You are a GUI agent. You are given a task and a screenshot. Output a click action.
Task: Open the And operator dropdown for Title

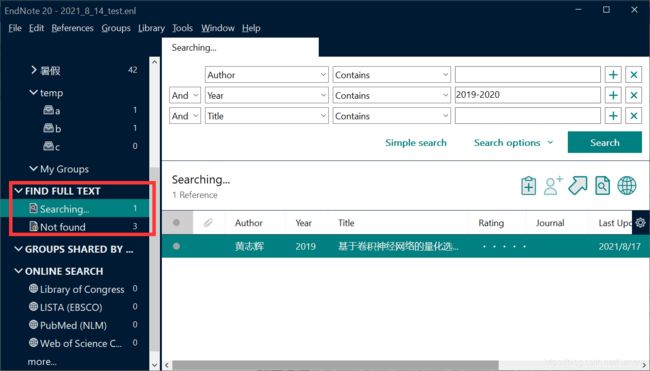pyautogui.click(x=185, y=116)
